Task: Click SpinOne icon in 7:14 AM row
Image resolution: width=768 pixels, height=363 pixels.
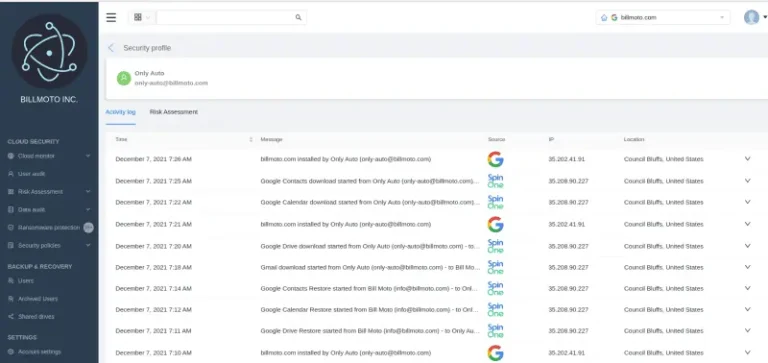Action: [x=495, y=288]
